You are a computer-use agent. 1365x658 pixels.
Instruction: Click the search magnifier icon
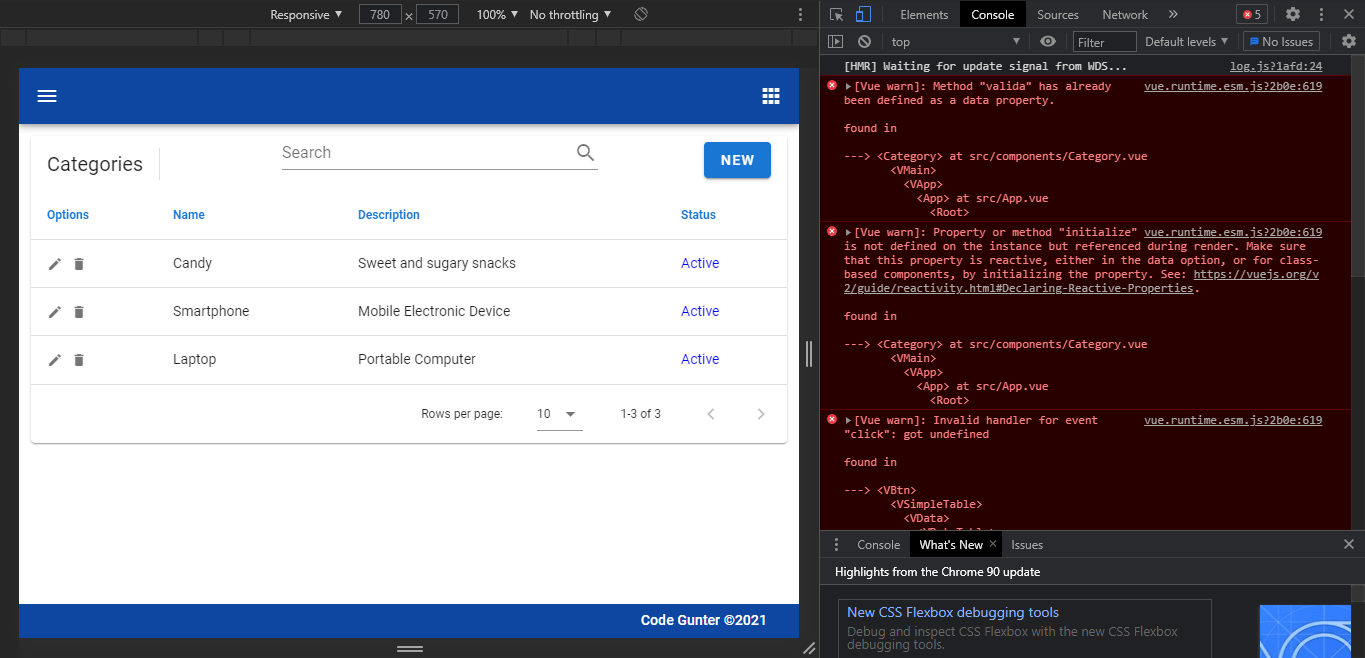[x=585, y=152]
